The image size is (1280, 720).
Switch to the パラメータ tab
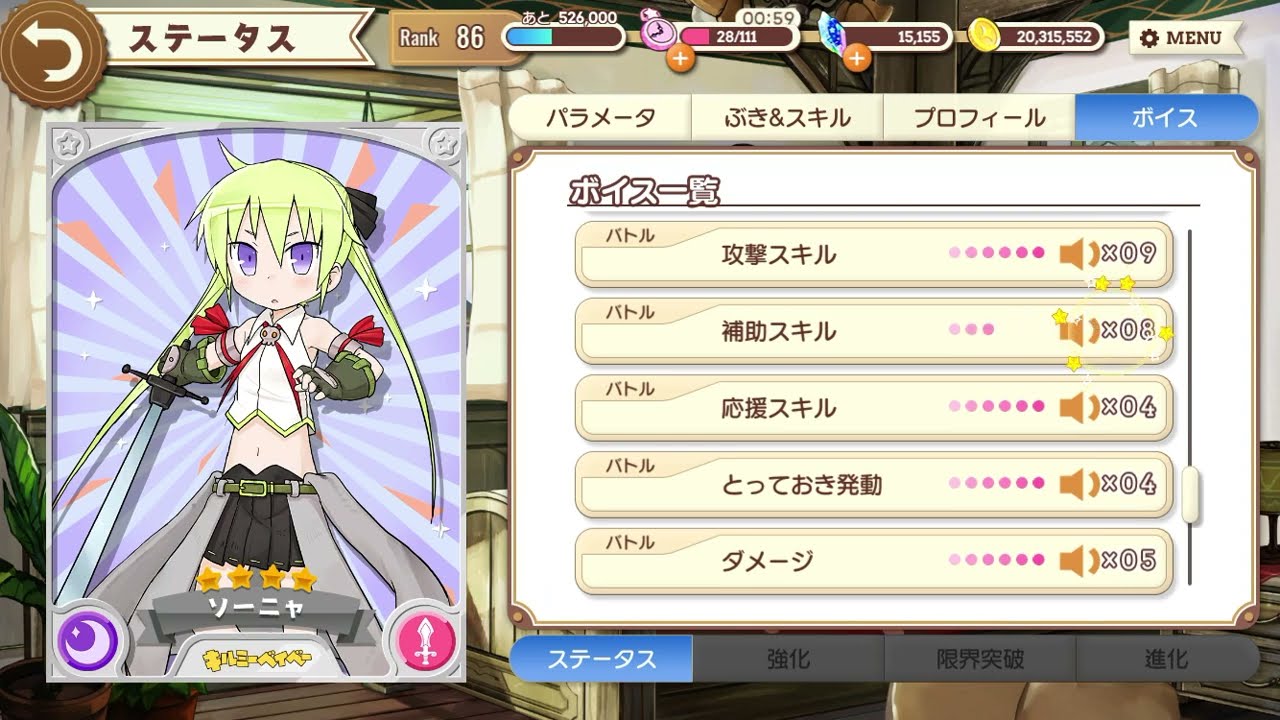point(600,118)
